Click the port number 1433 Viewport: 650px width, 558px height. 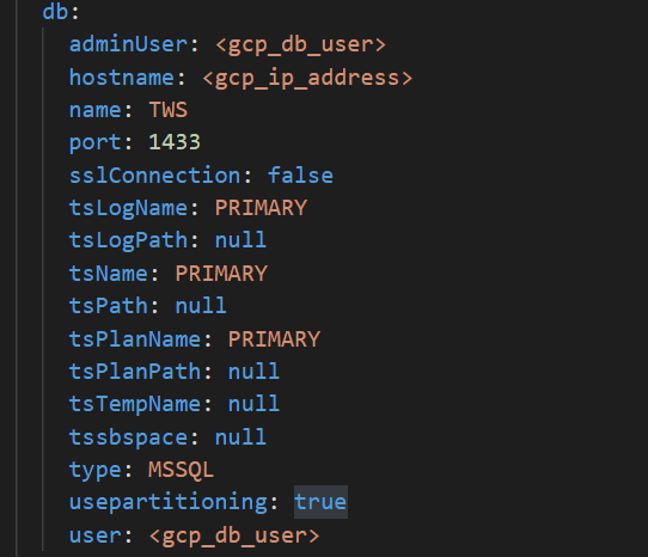coord(174,143)
